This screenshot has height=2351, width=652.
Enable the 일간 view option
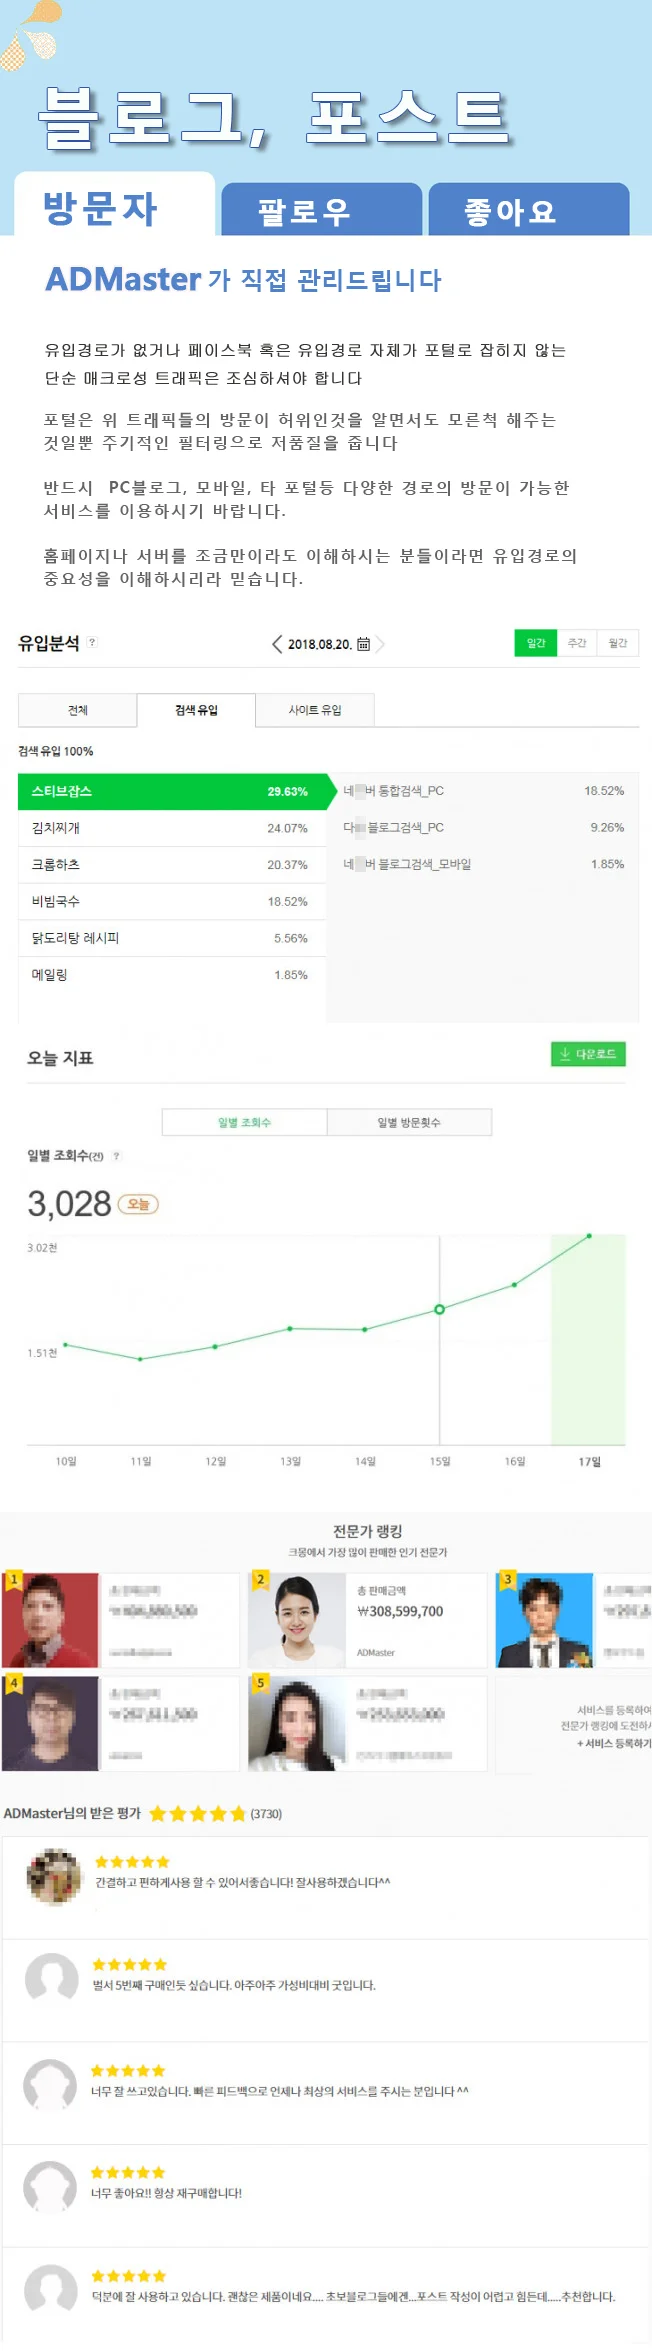[x=534, y=643]
